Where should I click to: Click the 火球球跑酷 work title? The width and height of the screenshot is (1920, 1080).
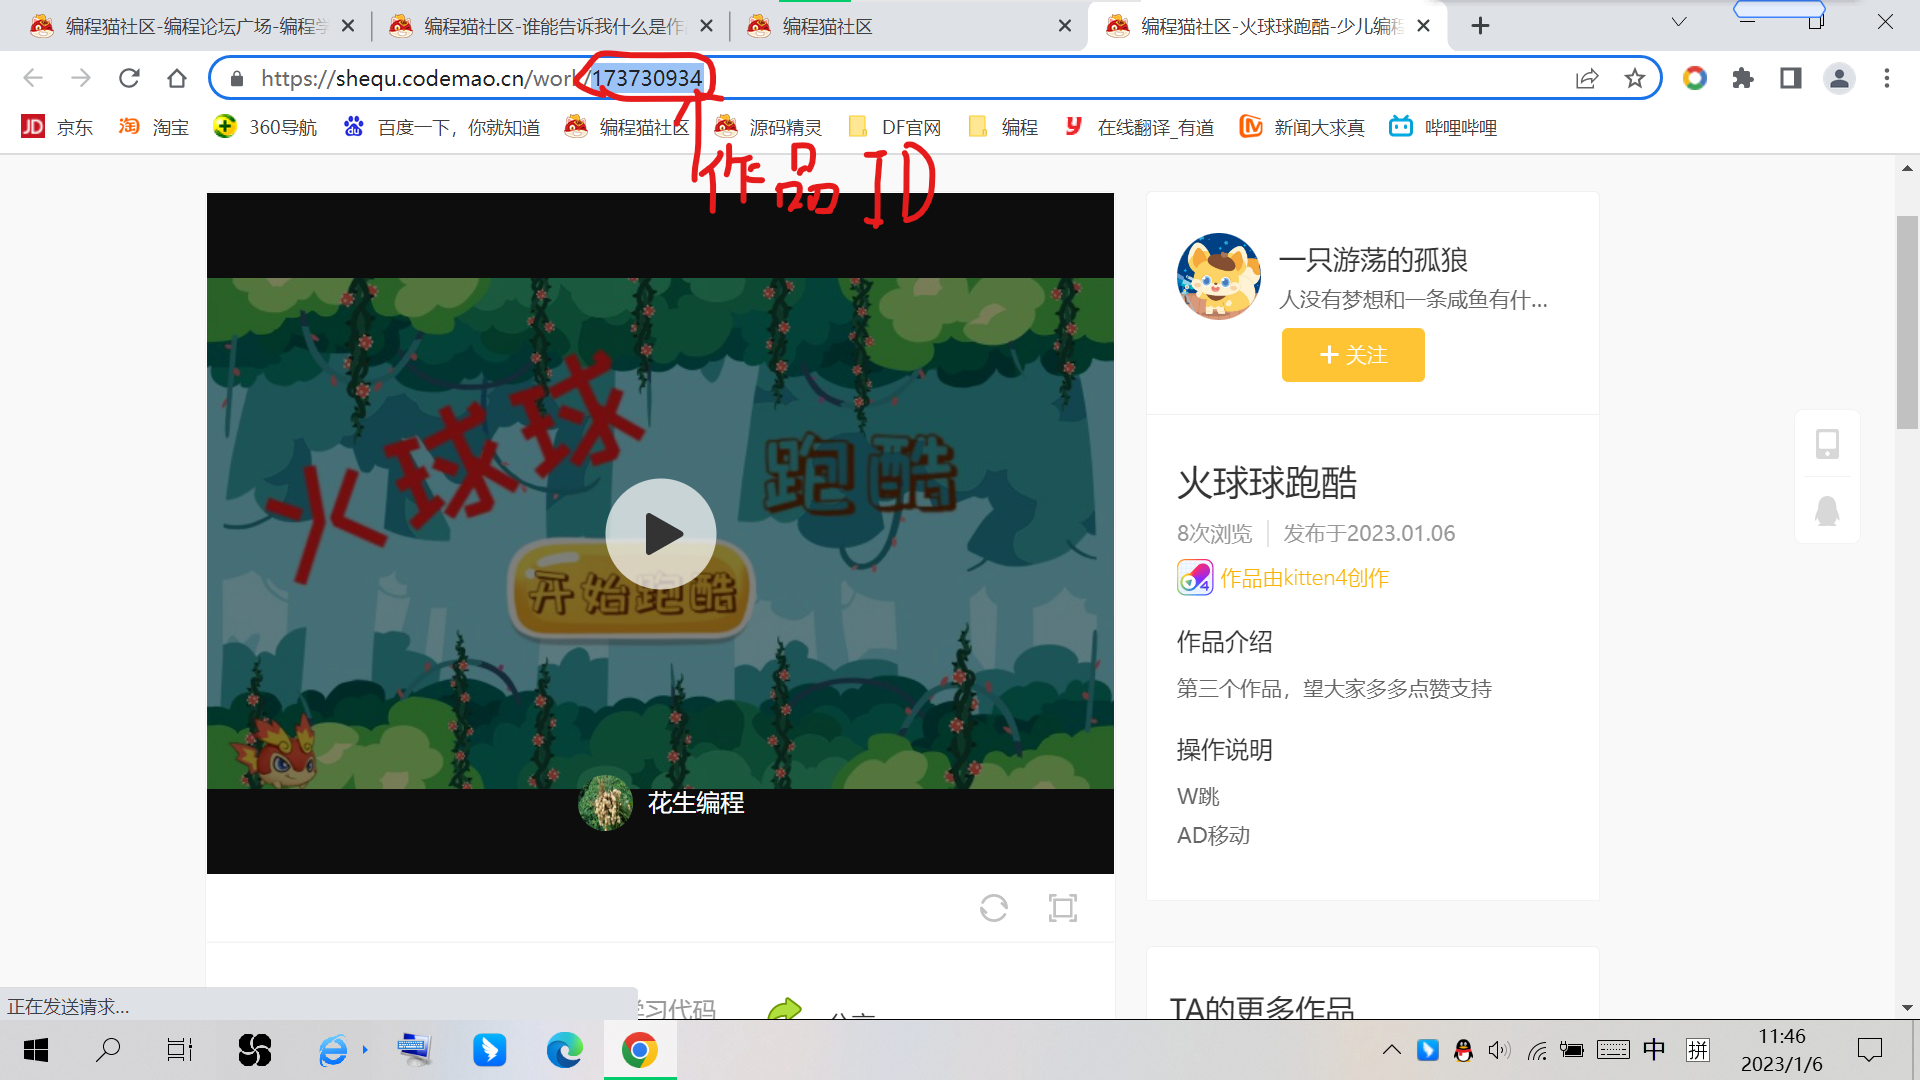pyautogui.click(x=1267, y=484)
